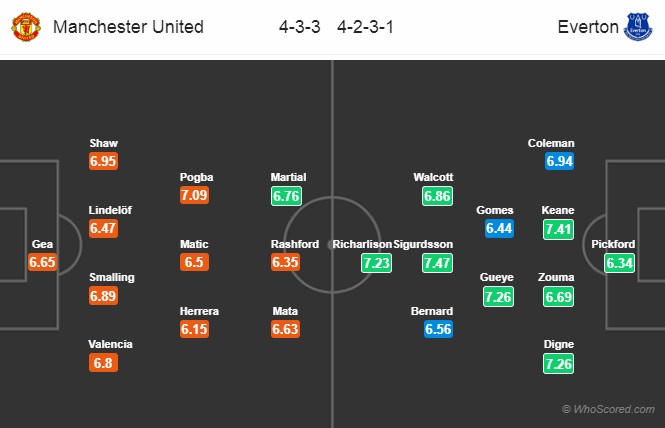665x428 pixels.
Task: Click the 4-3-3 formation label
Action: coord(299,27)
